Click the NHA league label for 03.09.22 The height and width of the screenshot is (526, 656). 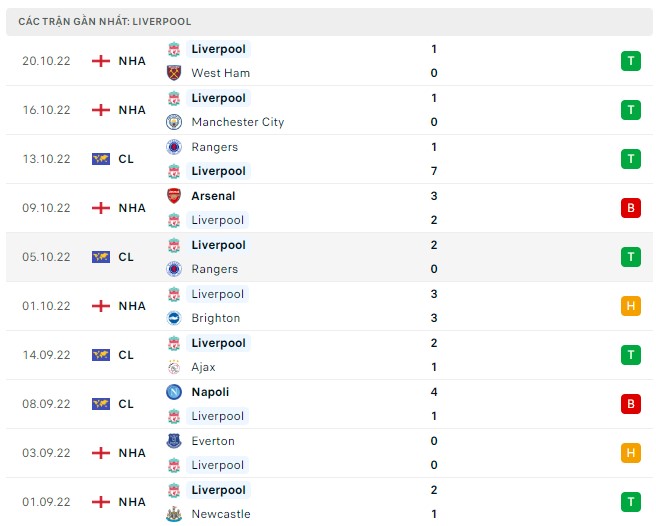(x=132, y=453)
